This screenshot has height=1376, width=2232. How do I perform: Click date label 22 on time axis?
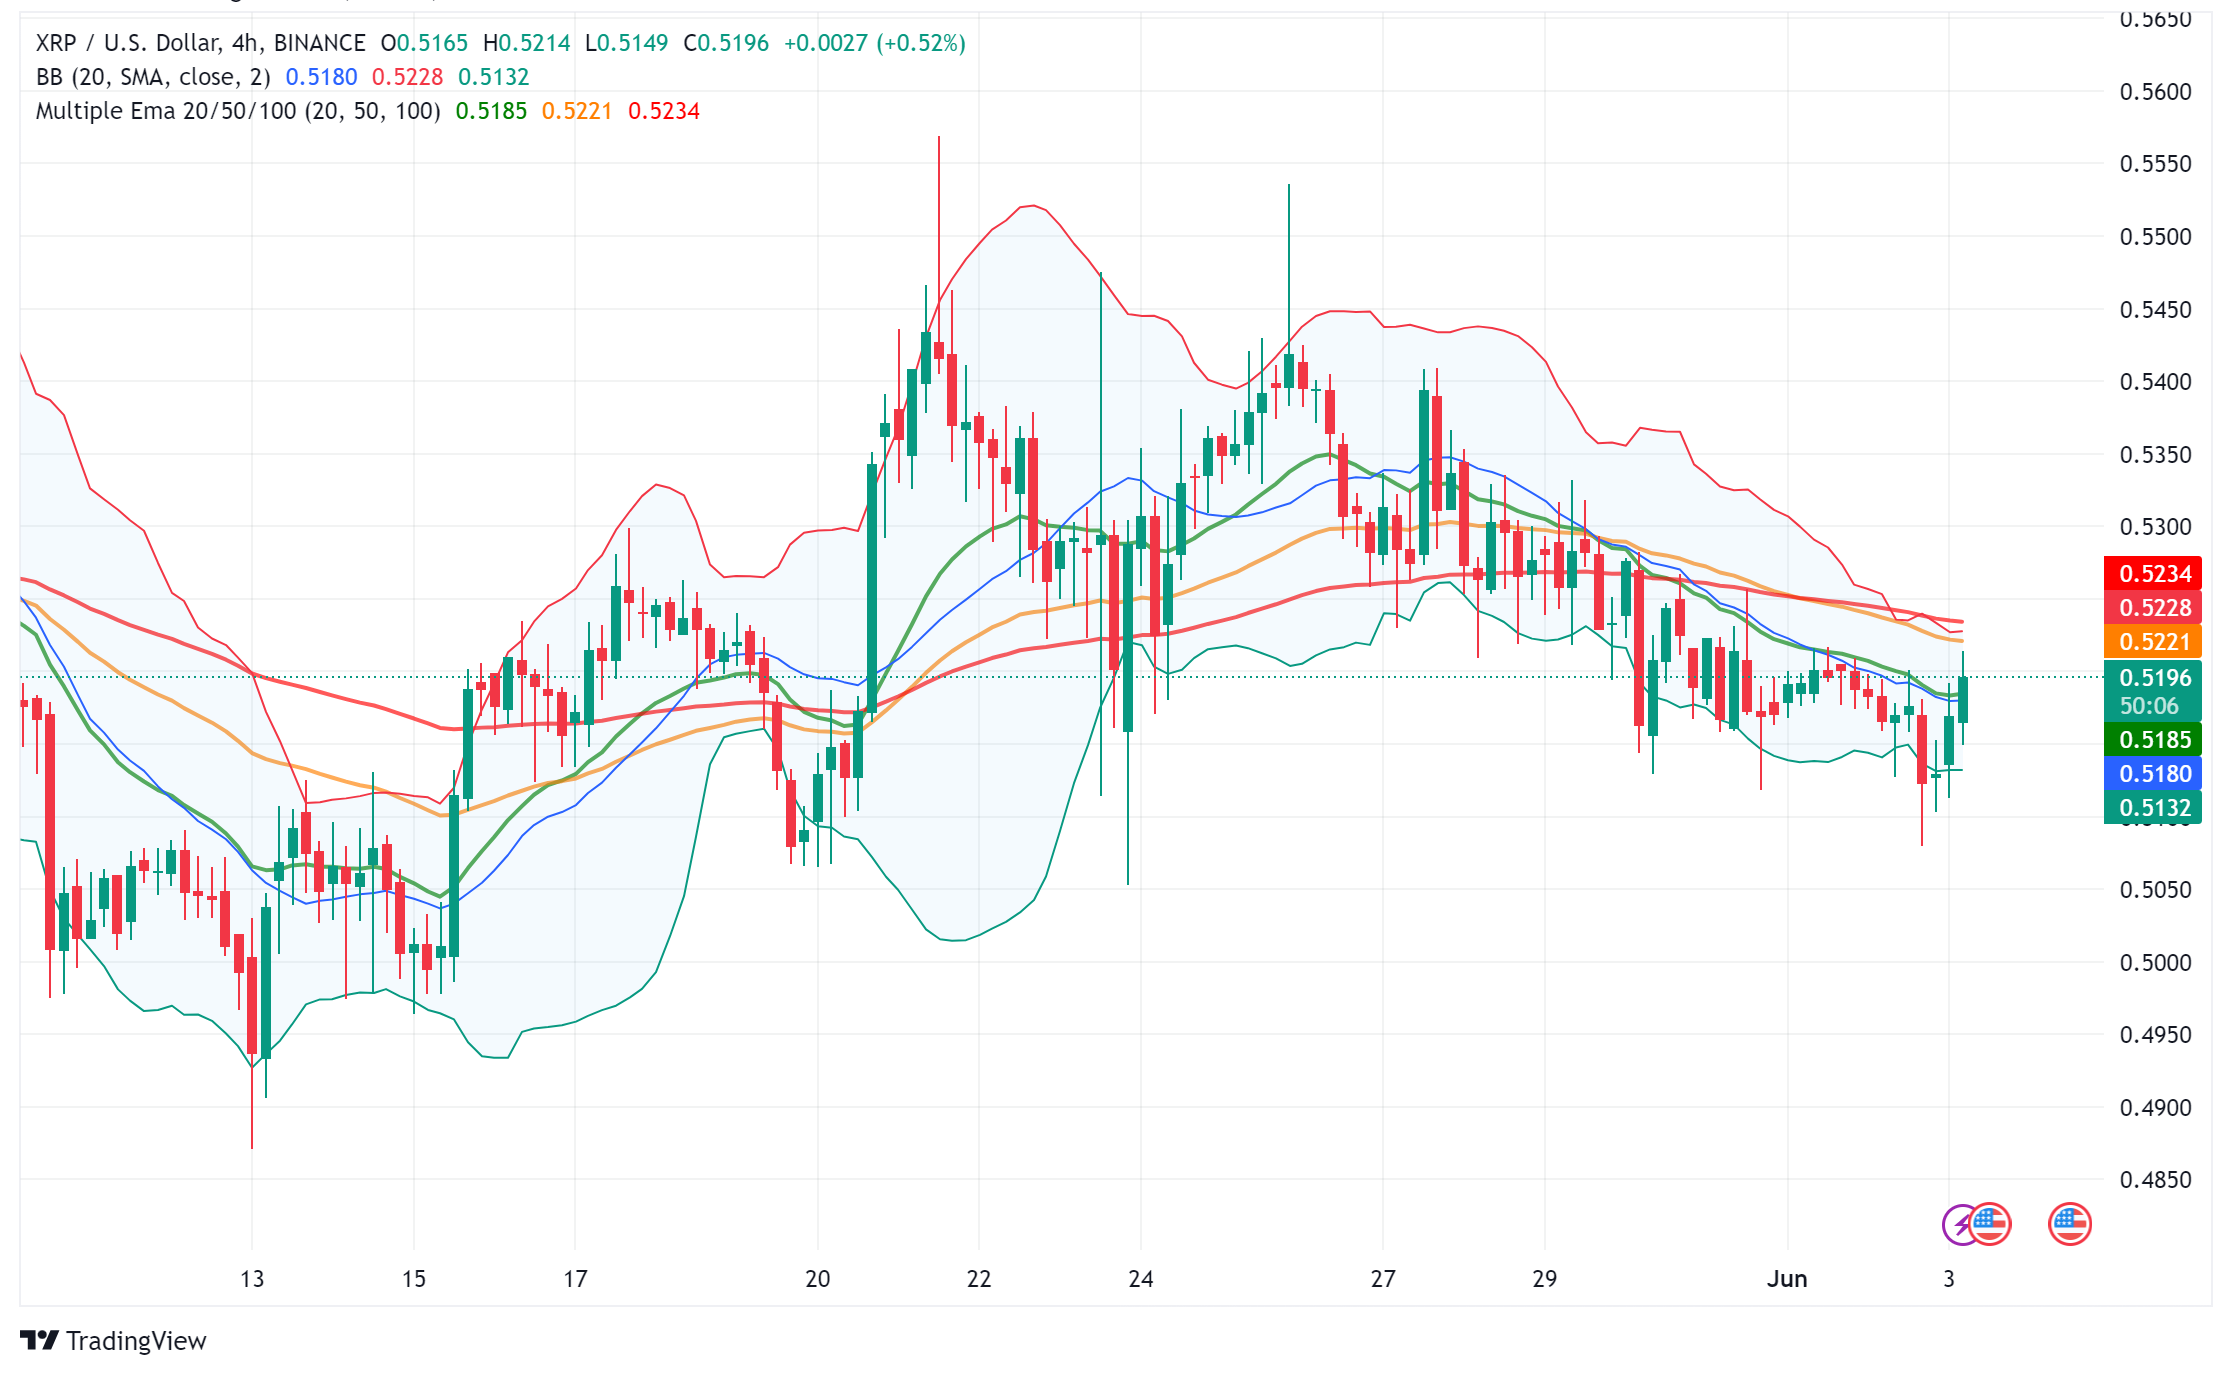pos(979,1279)
